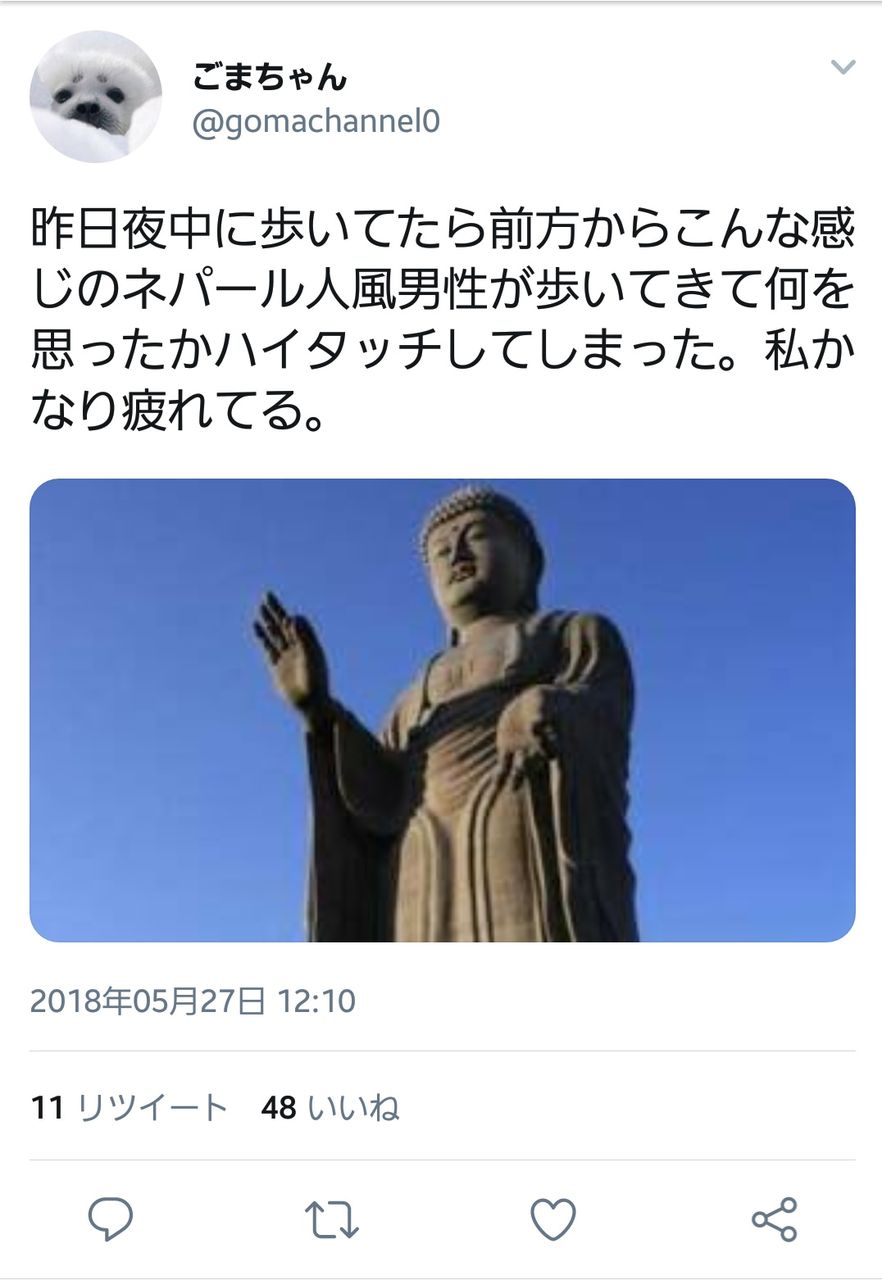This screenshot has width=882, height=1280.
Task: Click the number 48 likes count
Action: 279,1108
